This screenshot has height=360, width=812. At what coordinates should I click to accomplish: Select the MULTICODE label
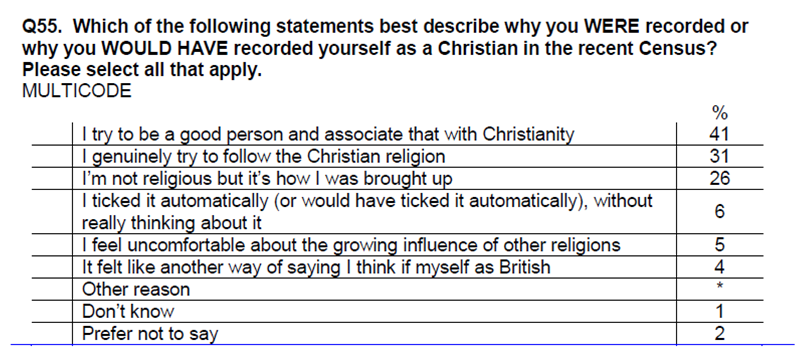[x=77, y=91]
